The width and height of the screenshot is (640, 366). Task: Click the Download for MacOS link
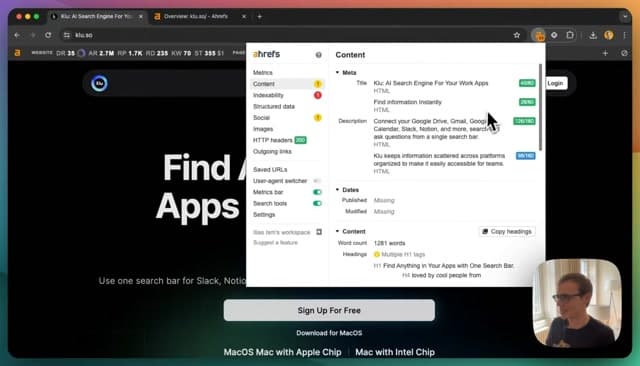[x=329, y=333]
